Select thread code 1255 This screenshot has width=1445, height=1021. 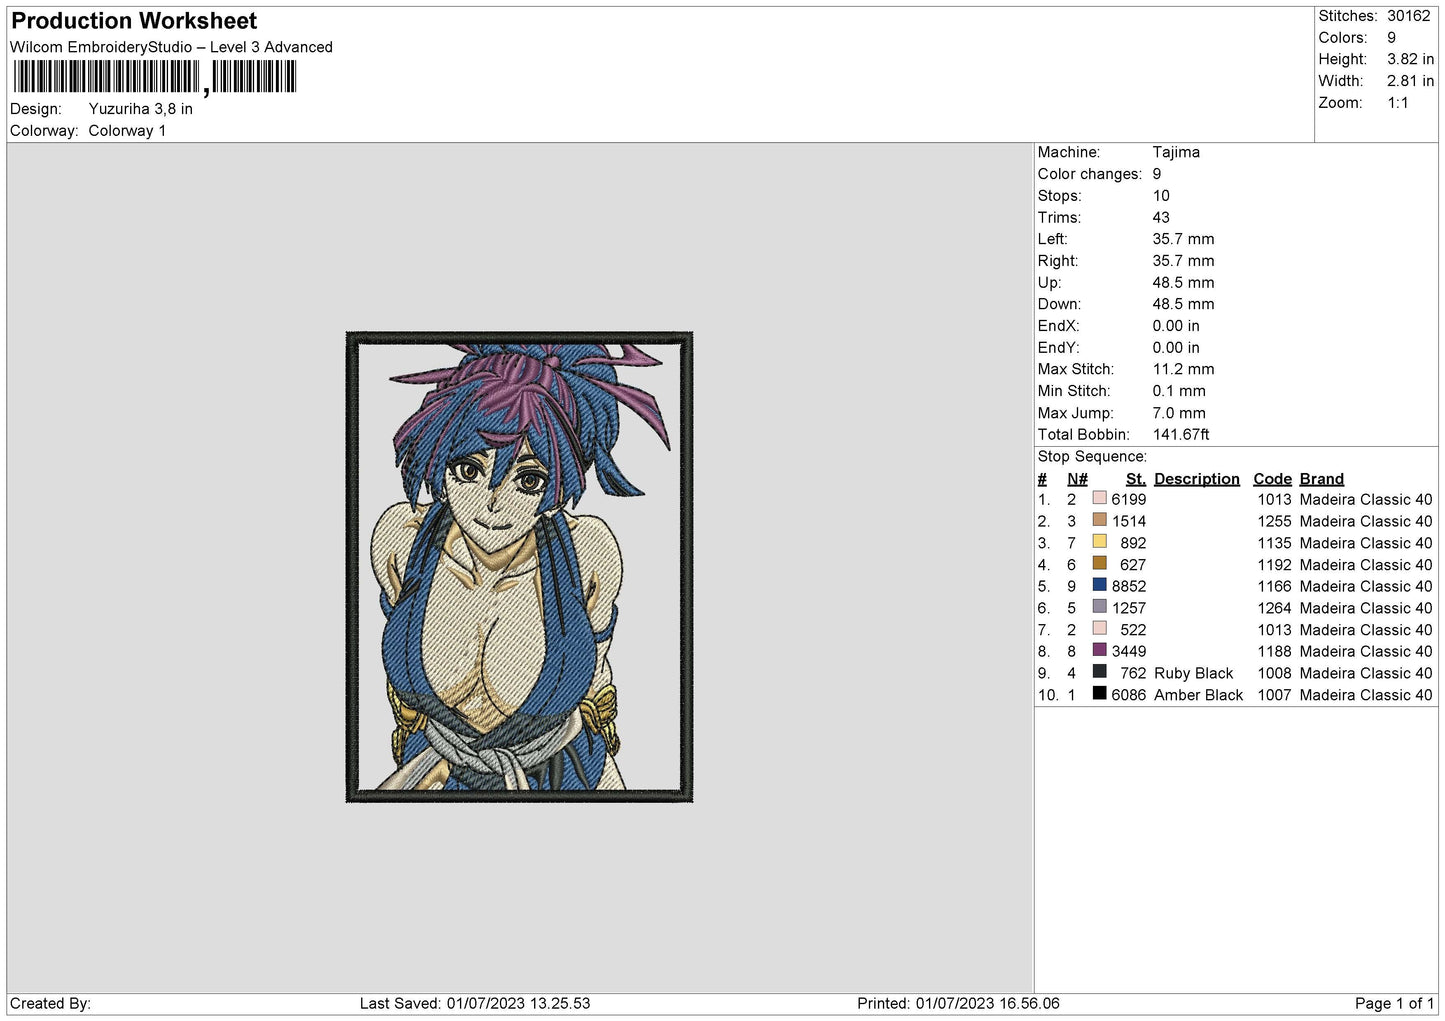1275,522
